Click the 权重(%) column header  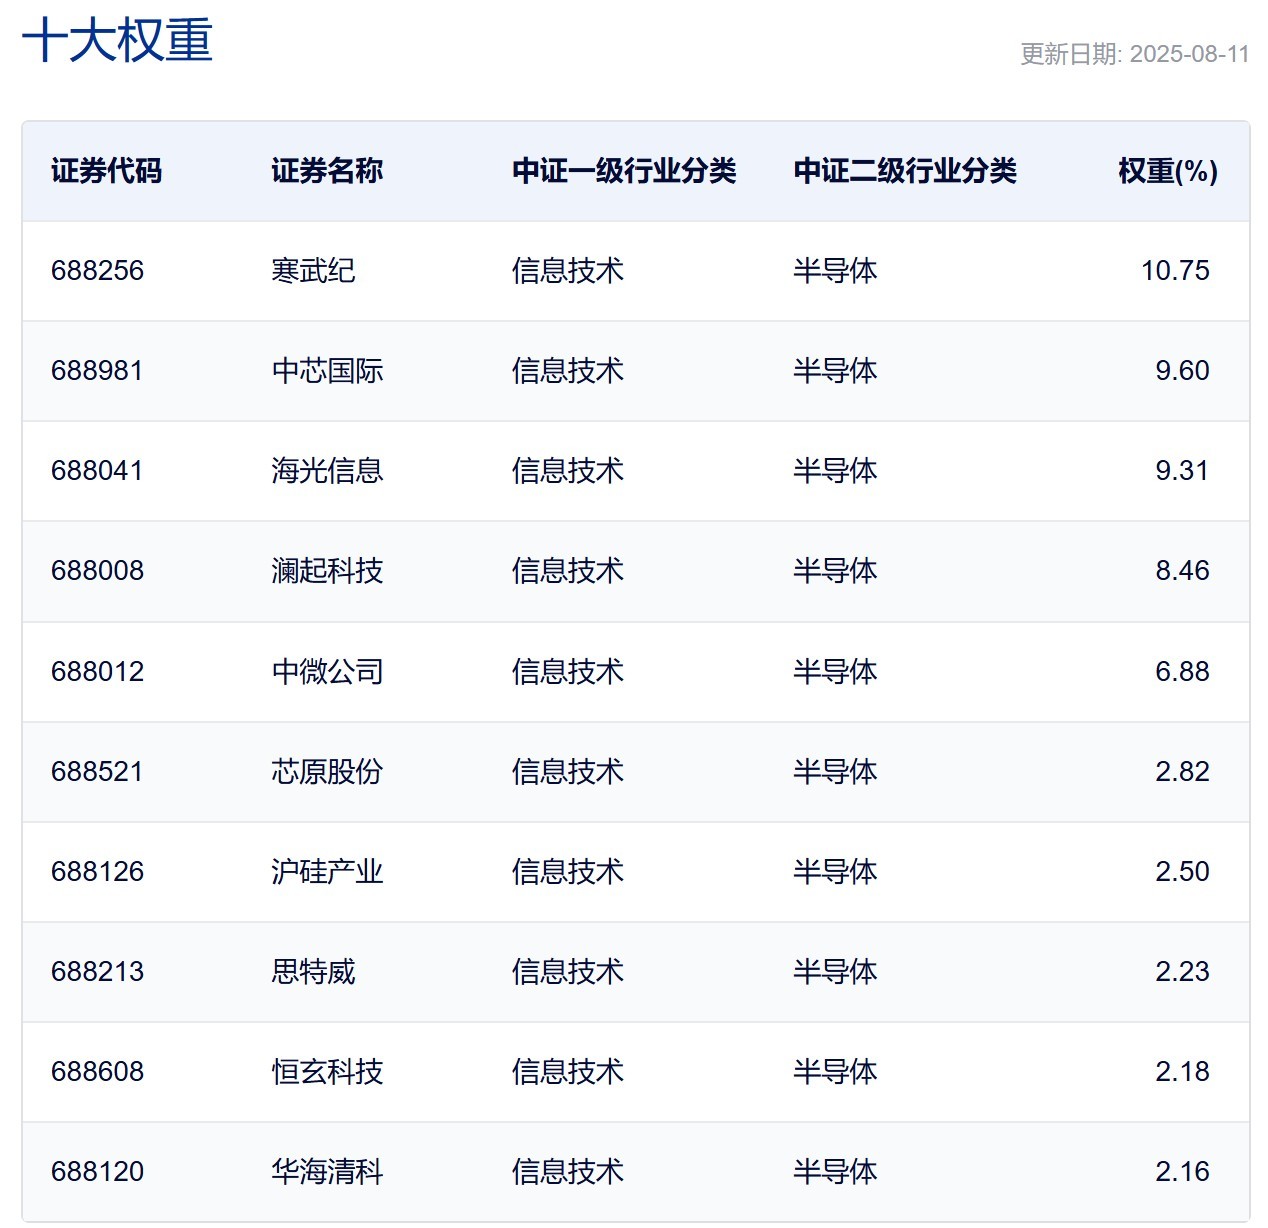tap(1167, 171)
